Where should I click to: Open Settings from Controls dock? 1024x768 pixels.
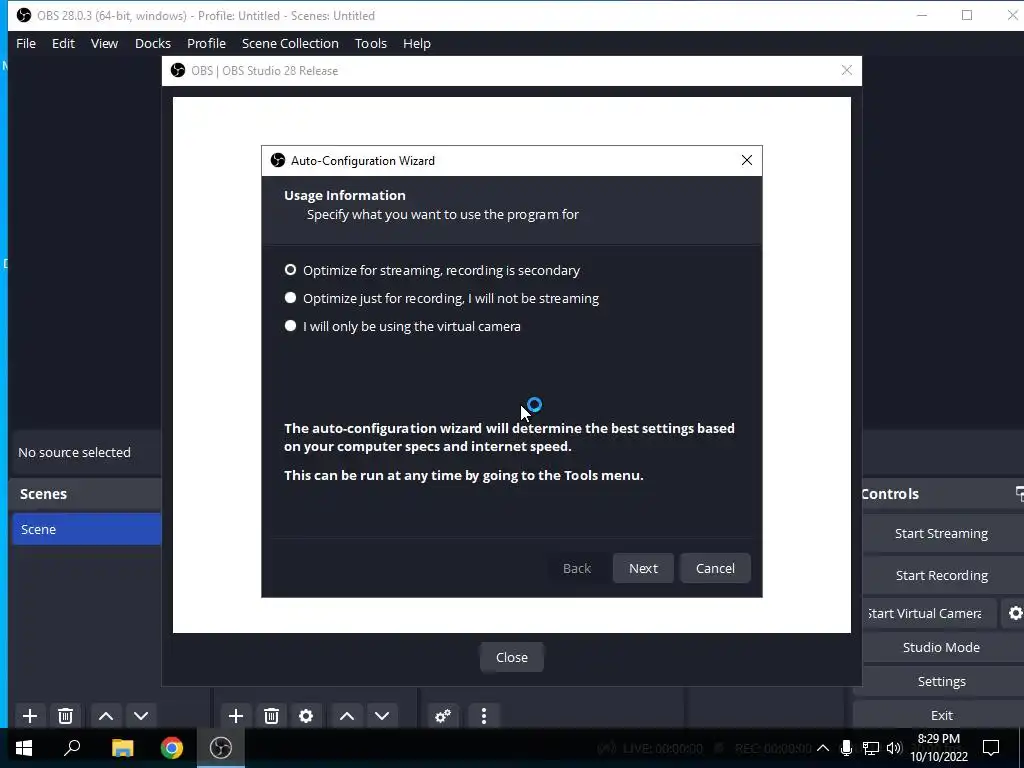(x=941, y=681)
